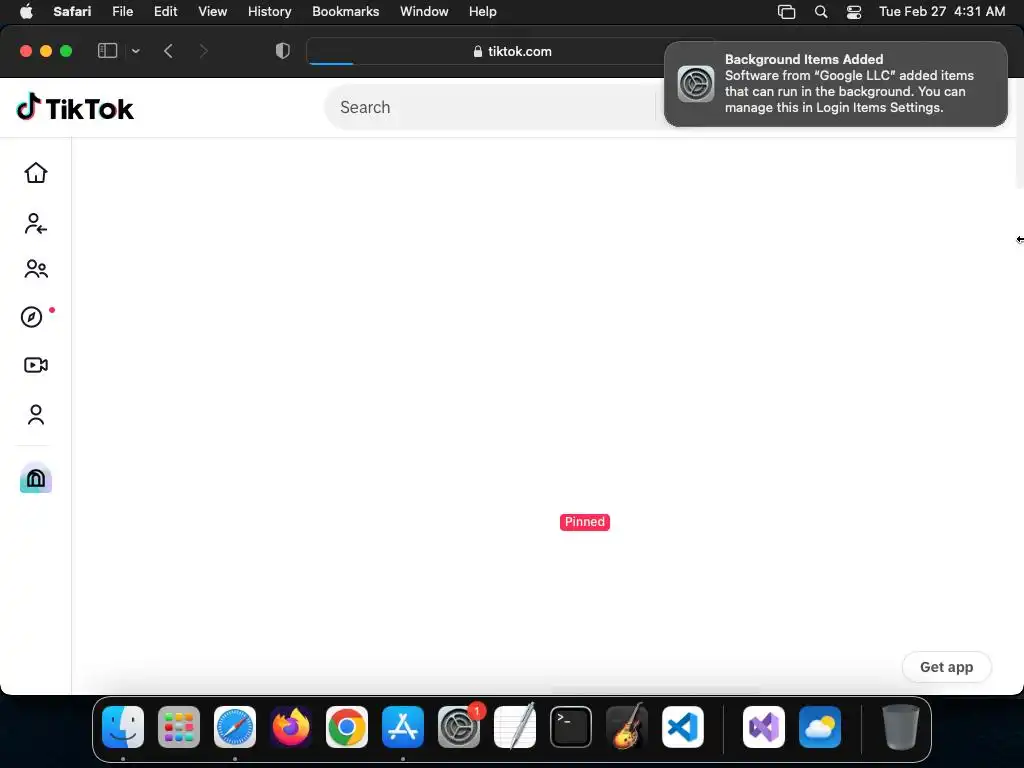Open the View menu
This screenshot has width=1024, height=768.
point(212,11)
